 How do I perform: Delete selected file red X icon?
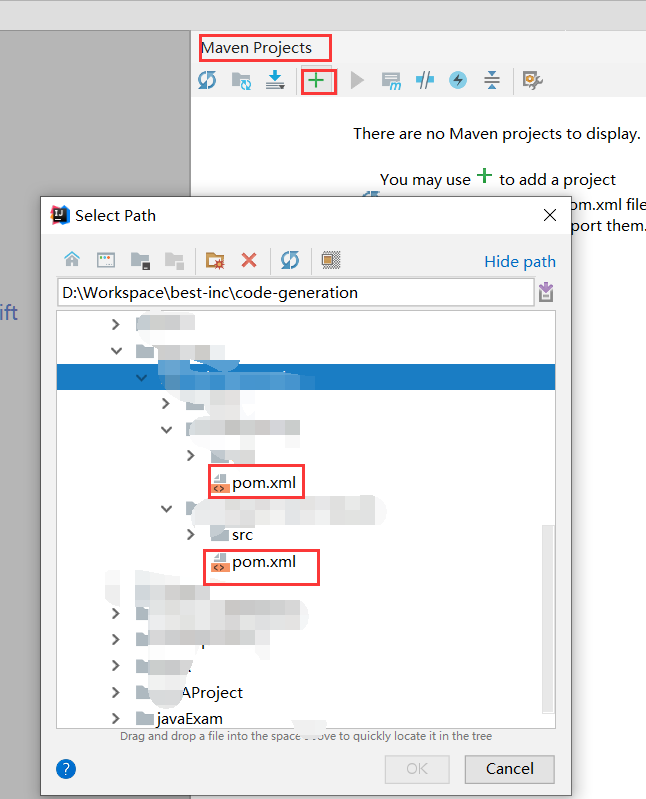tap(249, 260)
